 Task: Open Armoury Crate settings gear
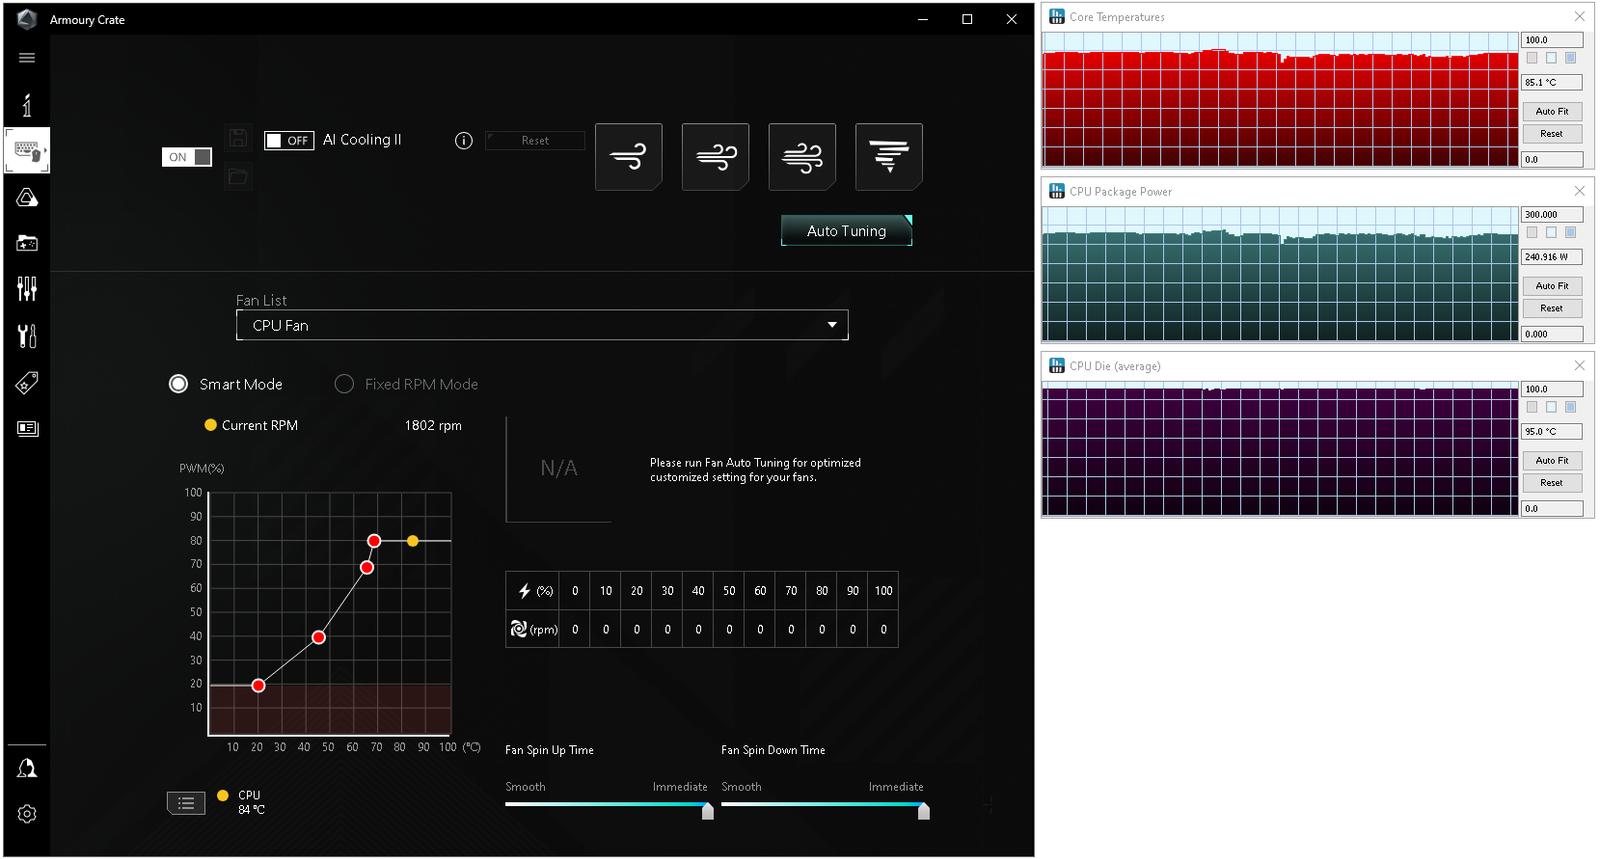pos(27,814)
